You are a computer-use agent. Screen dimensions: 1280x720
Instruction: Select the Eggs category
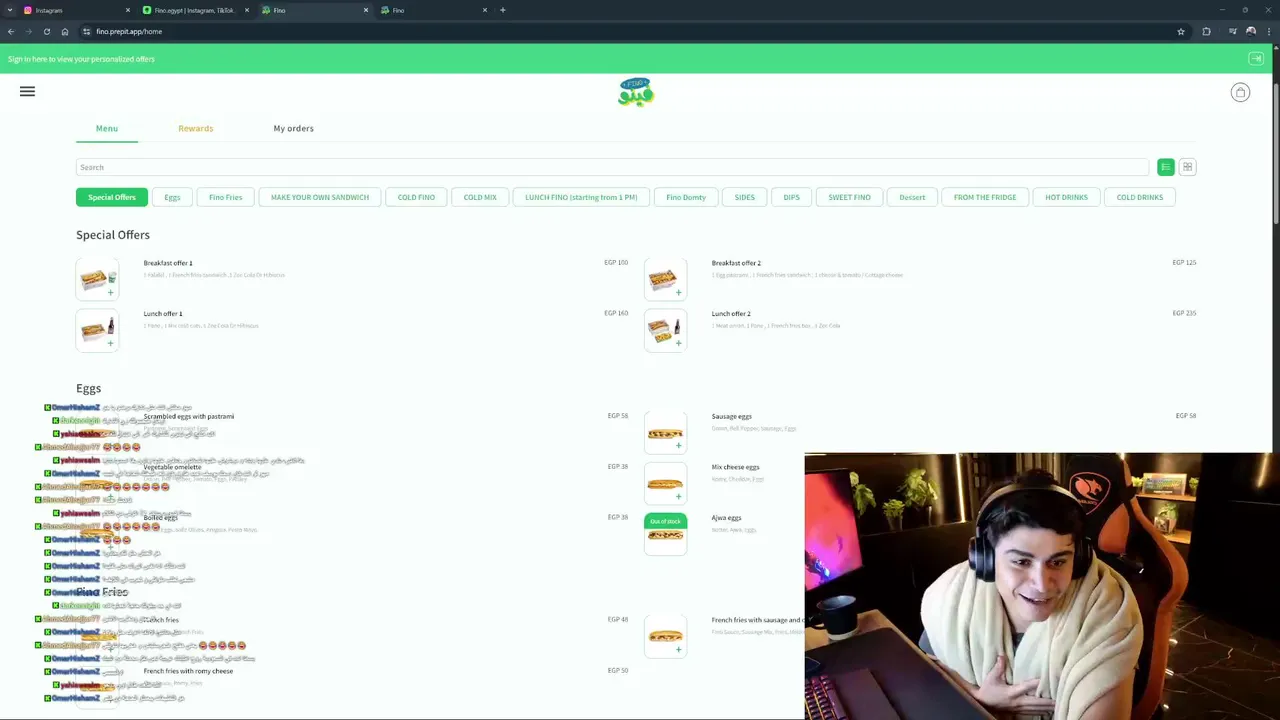coord(172,197)
